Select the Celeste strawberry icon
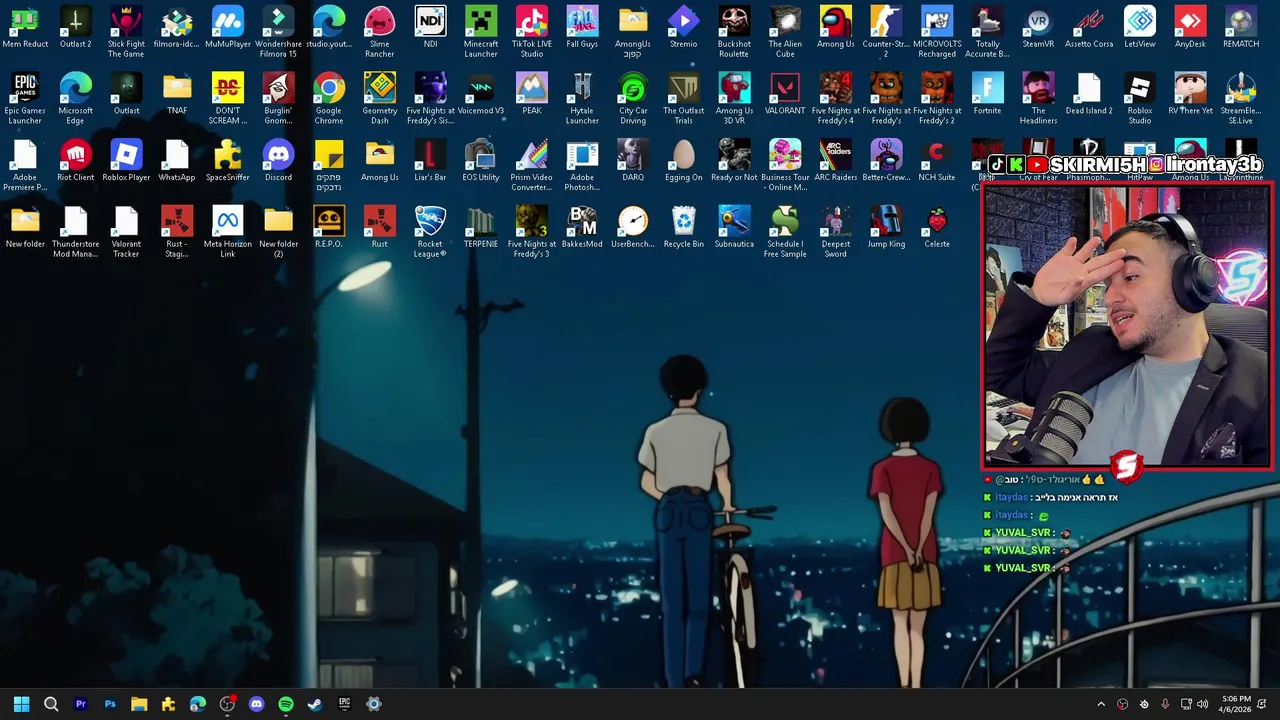 937,228
